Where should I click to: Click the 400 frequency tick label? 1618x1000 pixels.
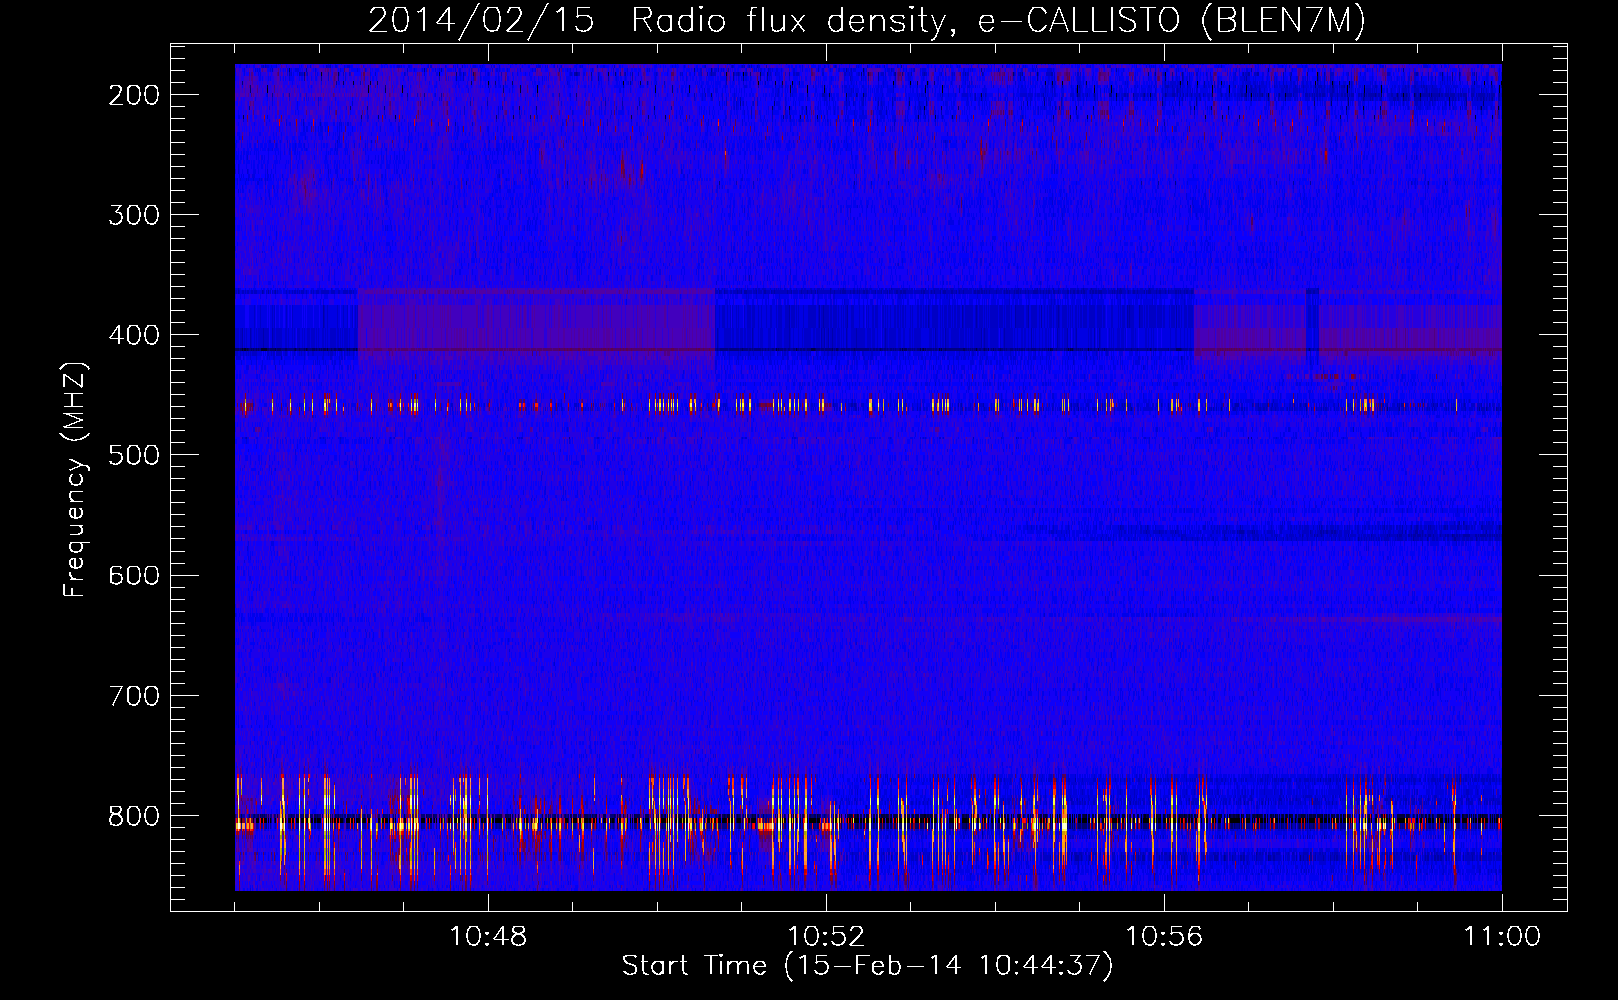point(134,335)
